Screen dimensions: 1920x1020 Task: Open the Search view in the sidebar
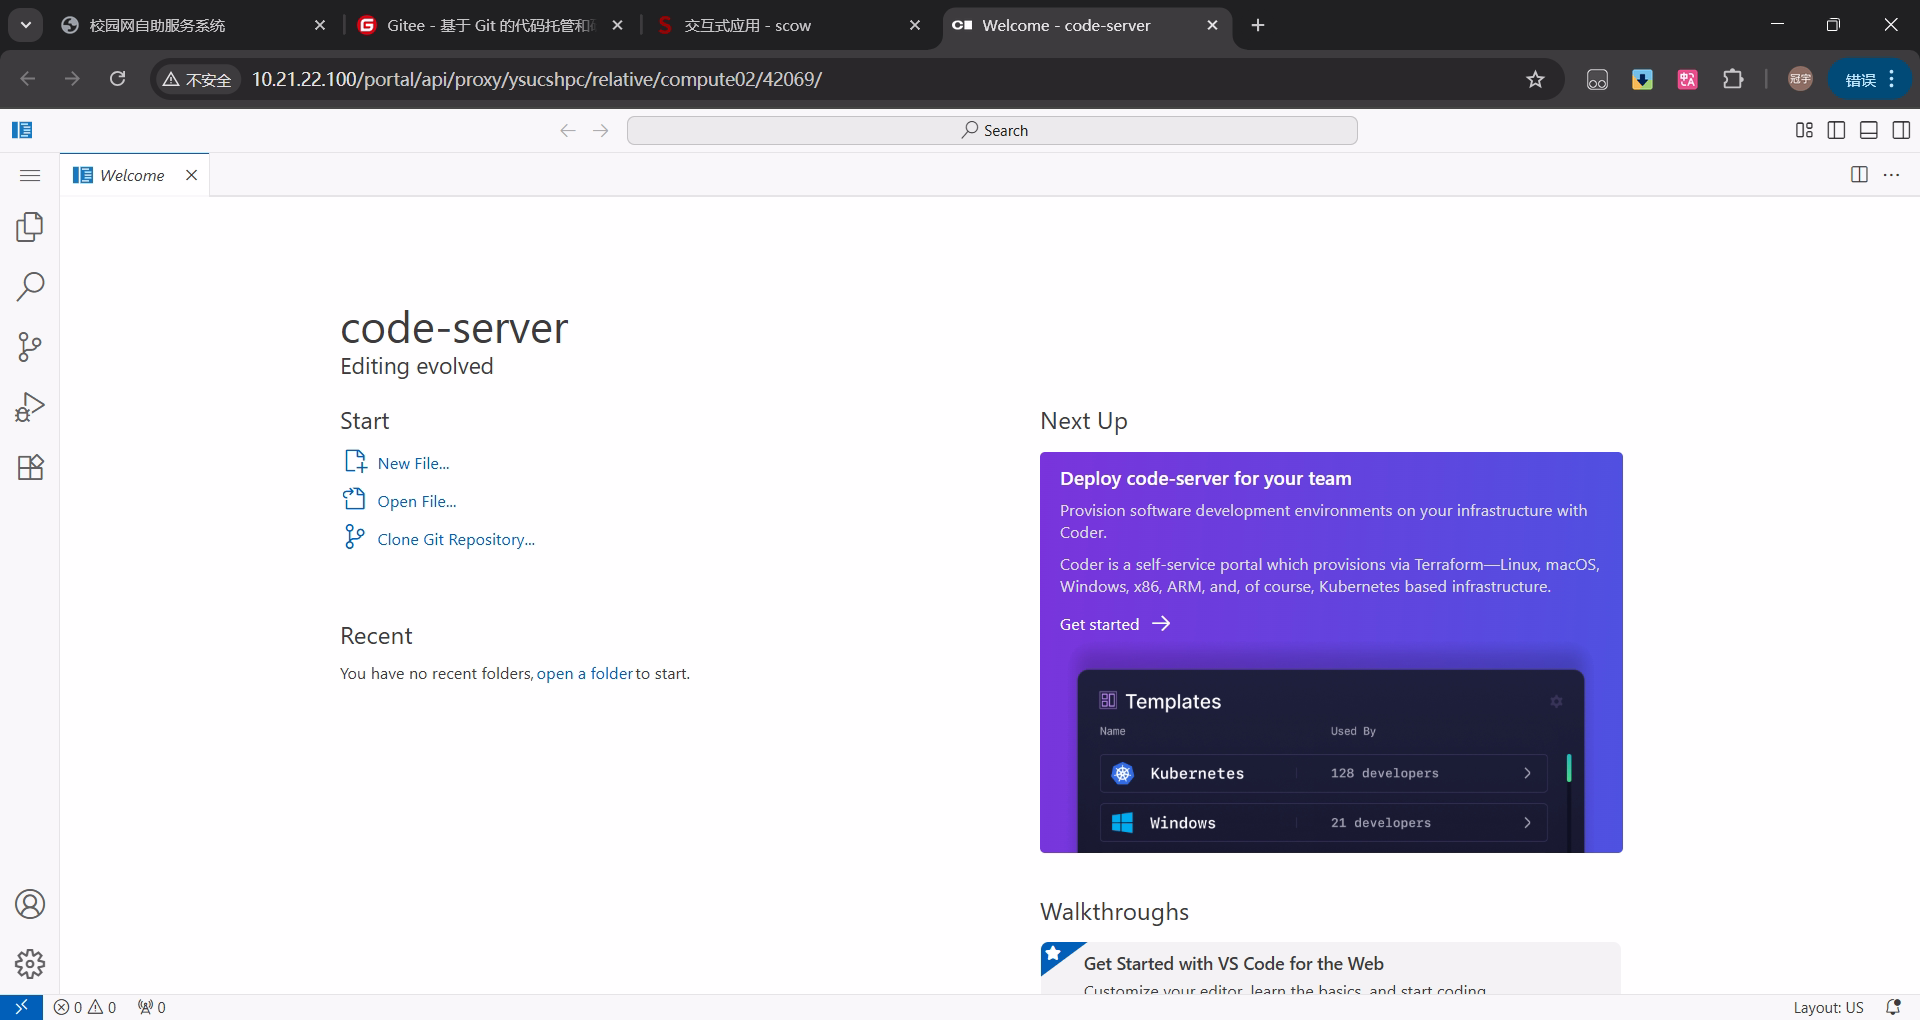[x=29, y=287]
